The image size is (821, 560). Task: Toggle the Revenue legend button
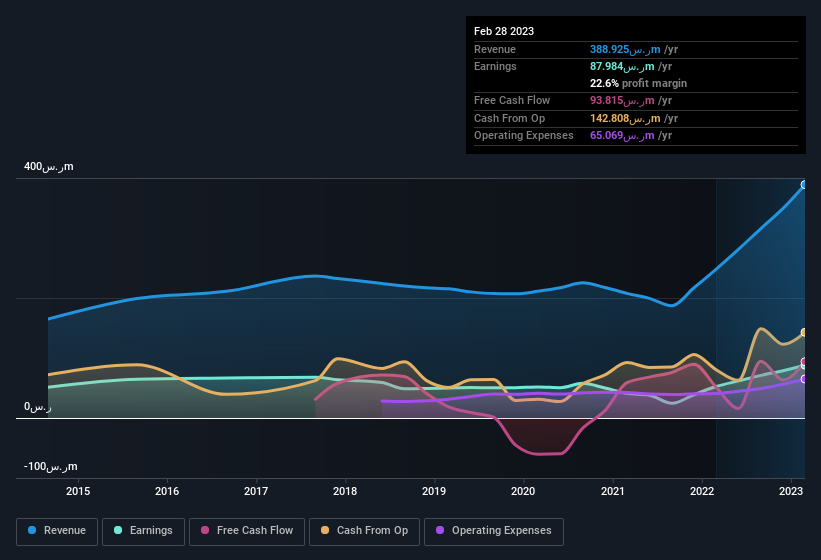57,531
